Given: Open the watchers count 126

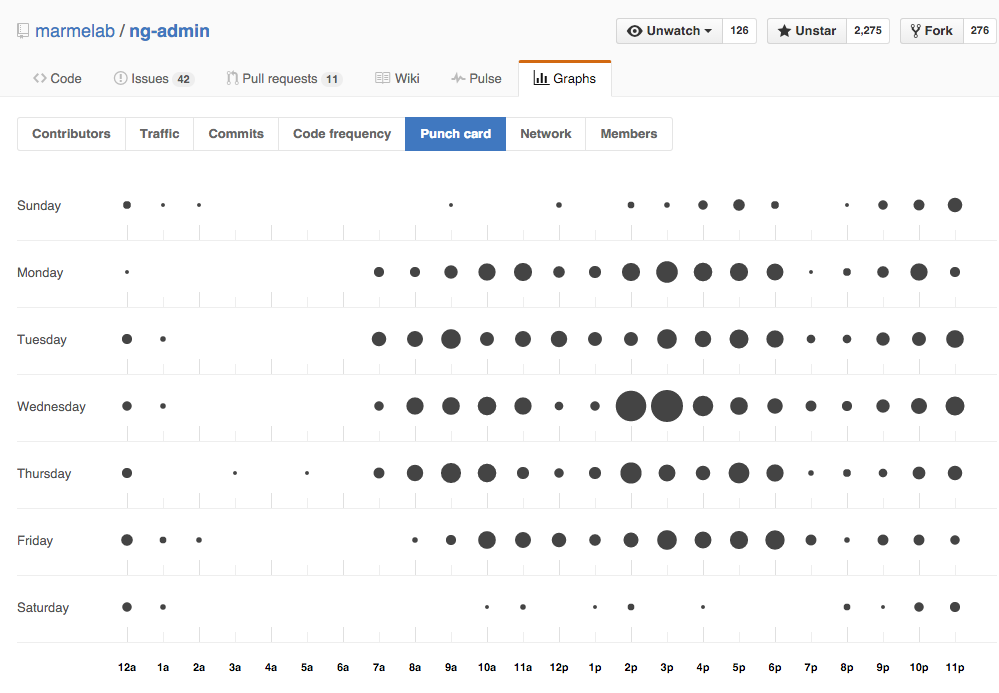Looking at the screenshot, I should coord(740,31).
